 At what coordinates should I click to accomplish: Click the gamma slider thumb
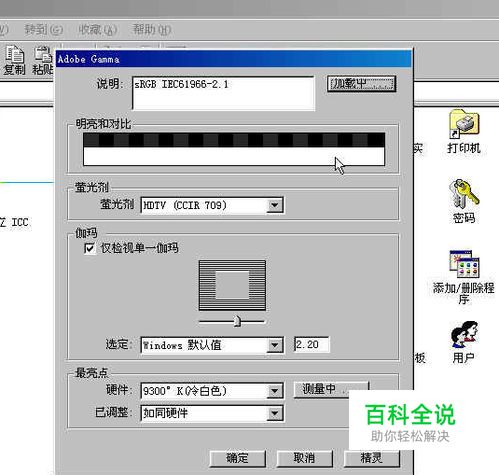[237, 321]
